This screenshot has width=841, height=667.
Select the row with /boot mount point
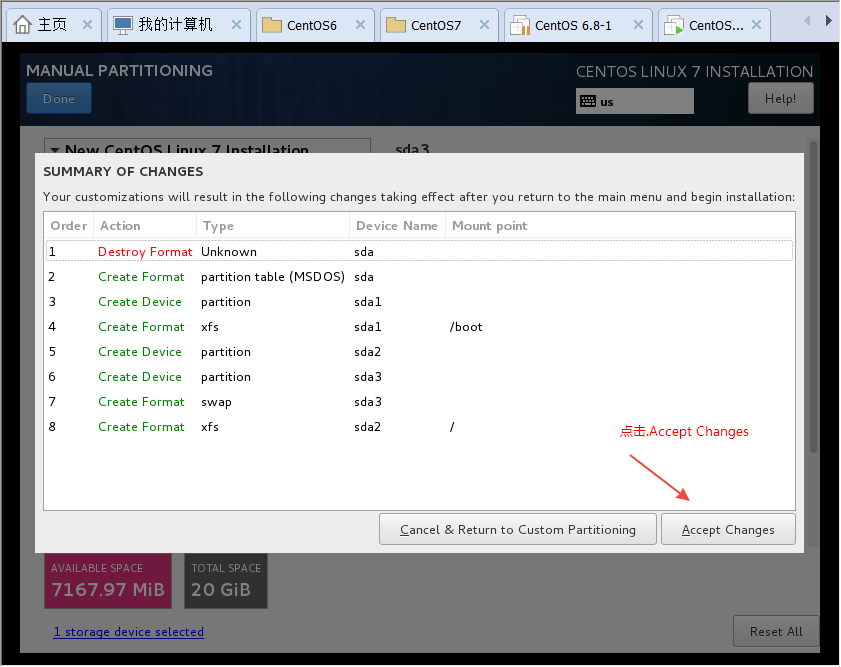(x=419, y=327)
